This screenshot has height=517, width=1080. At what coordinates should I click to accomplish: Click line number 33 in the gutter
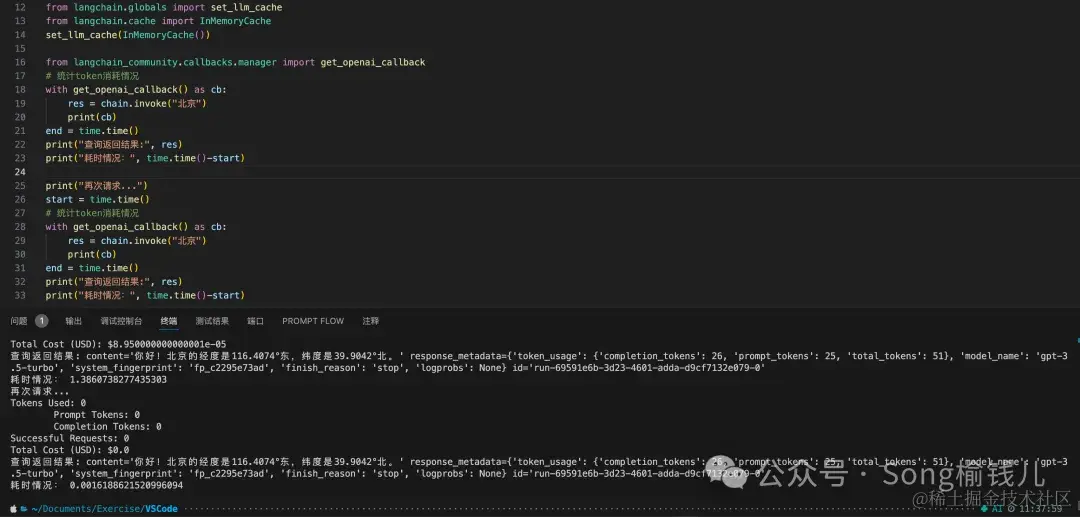point(19,295)
